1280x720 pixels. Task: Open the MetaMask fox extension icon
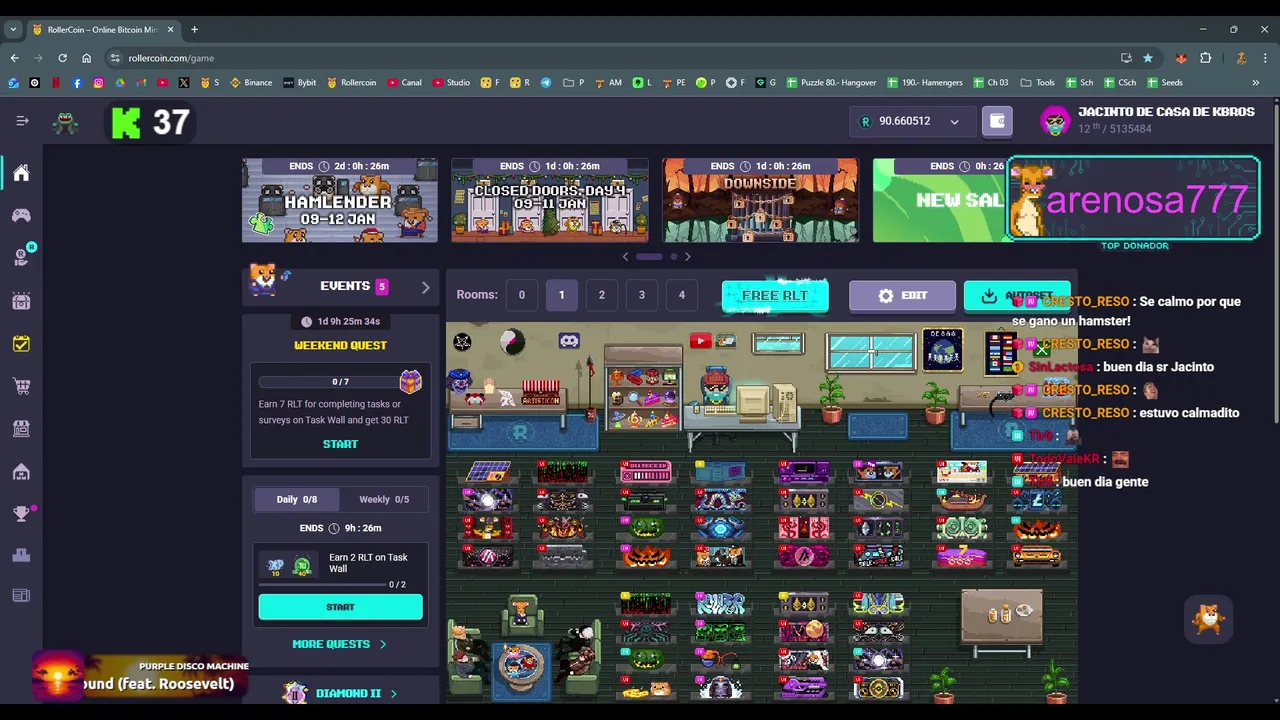[1181, 58]
